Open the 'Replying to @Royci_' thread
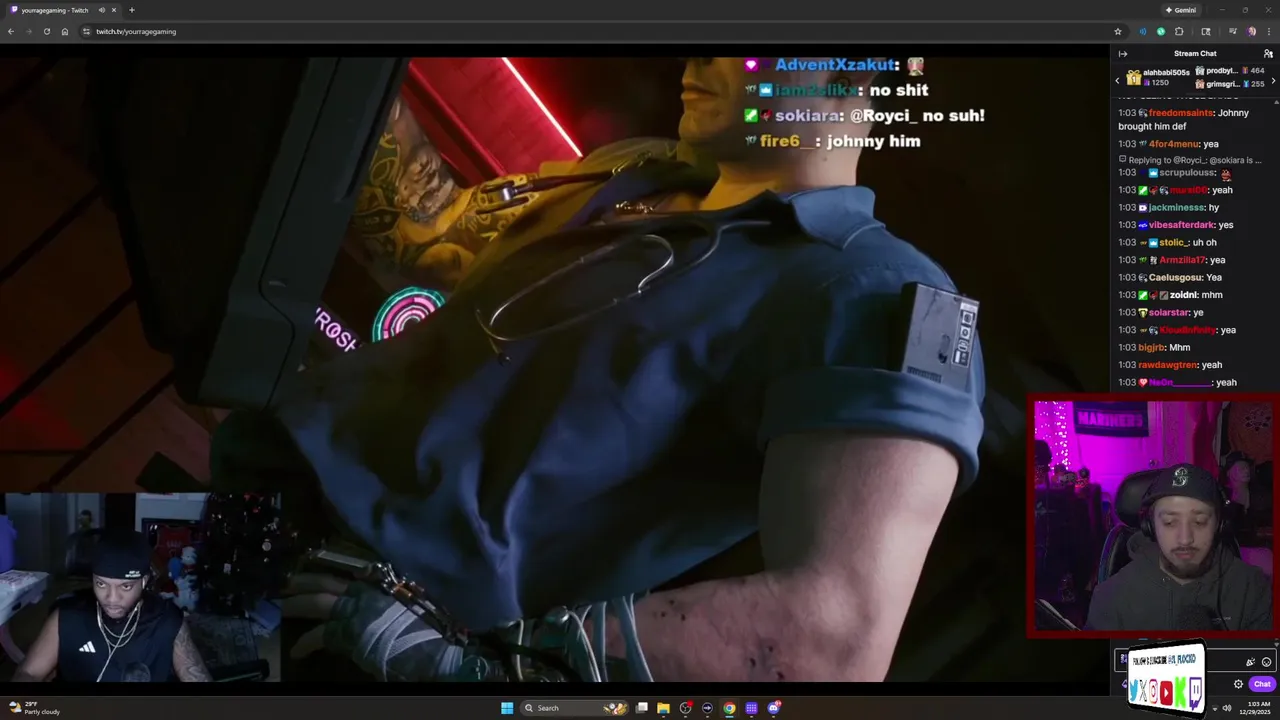The width and height of the screenshot is (1280, 720). coord(1191,160)
